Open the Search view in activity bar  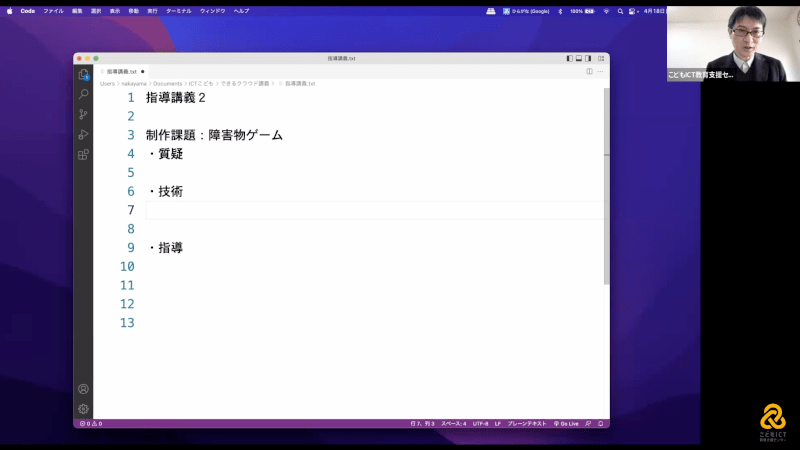pos(83,94)
